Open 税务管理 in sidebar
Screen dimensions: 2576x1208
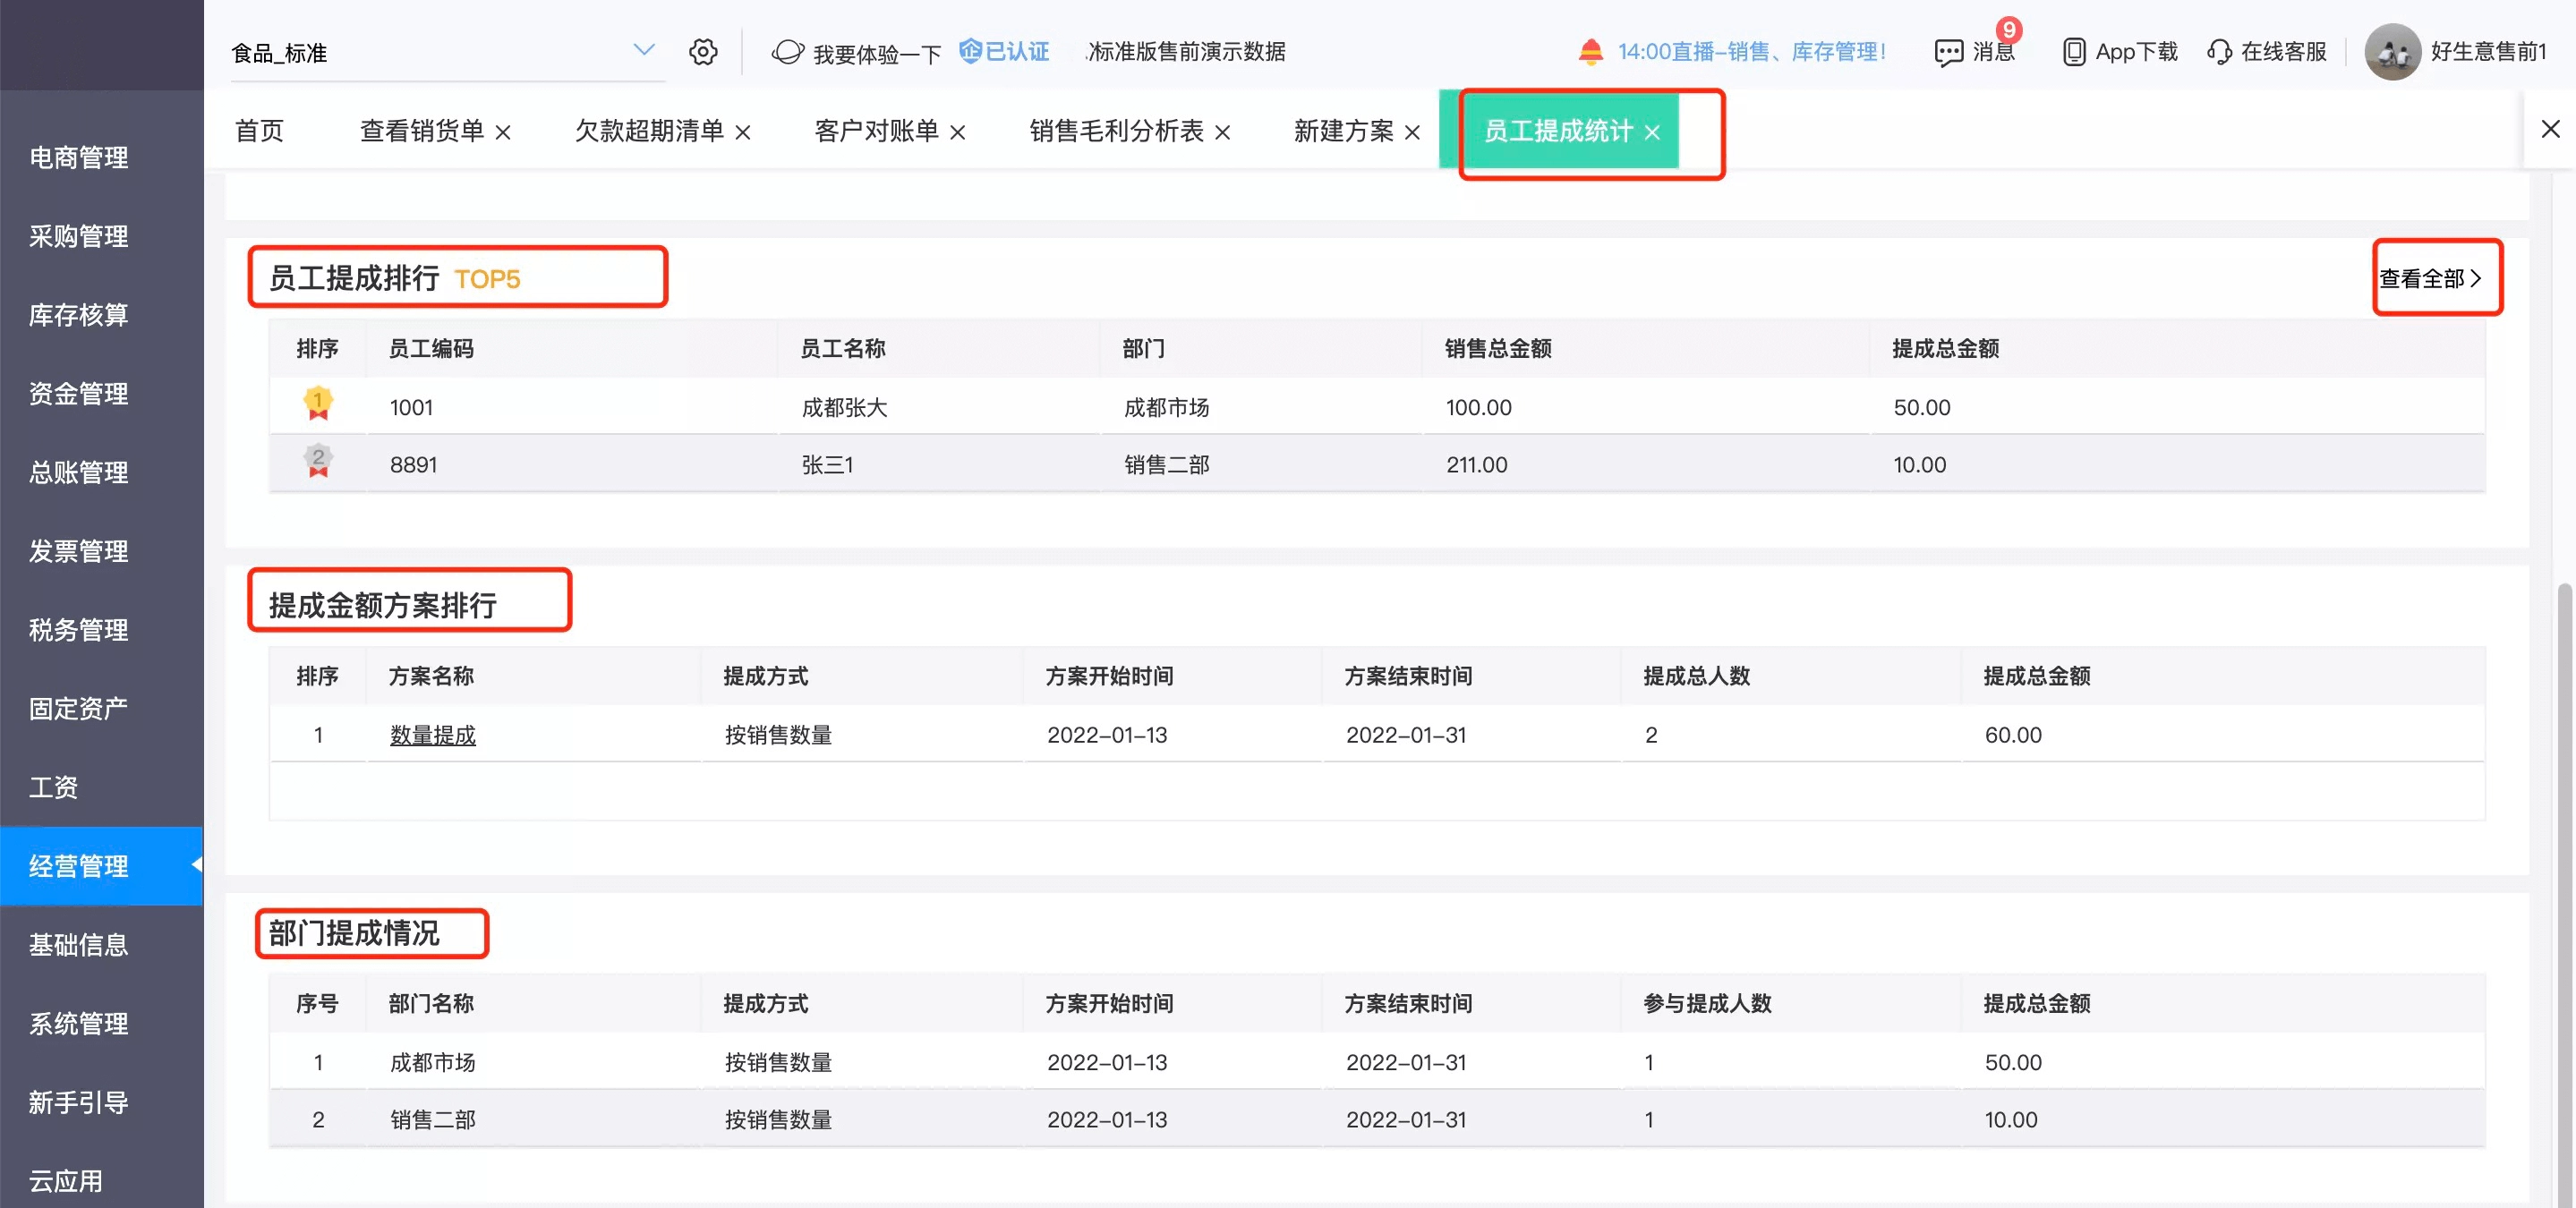coord(79,631)
